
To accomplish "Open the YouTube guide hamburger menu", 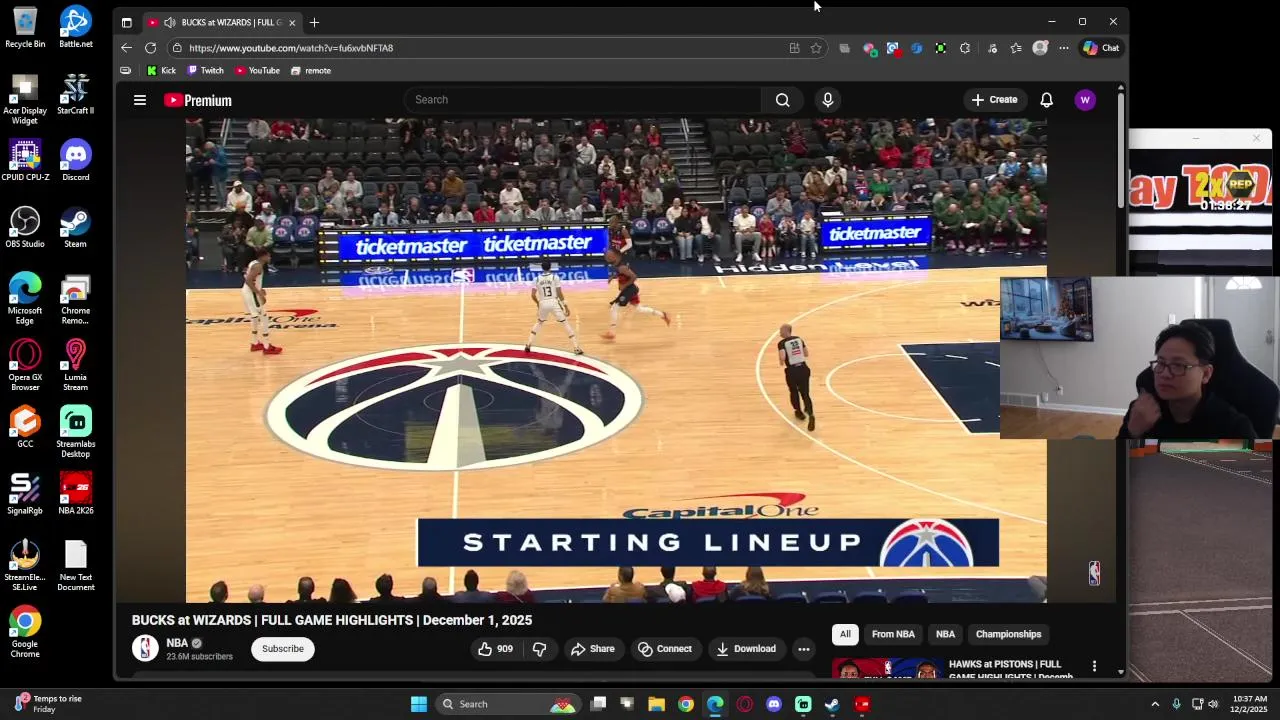I will pos(140,100).
